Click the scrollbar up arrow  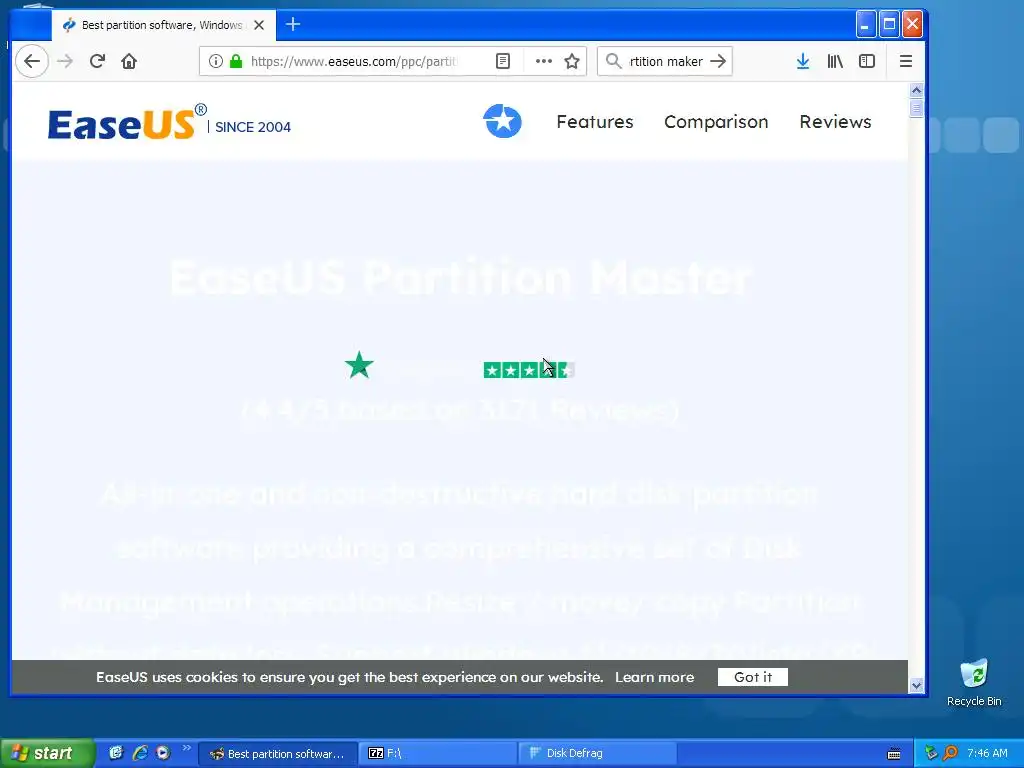[x=916, y=90]
